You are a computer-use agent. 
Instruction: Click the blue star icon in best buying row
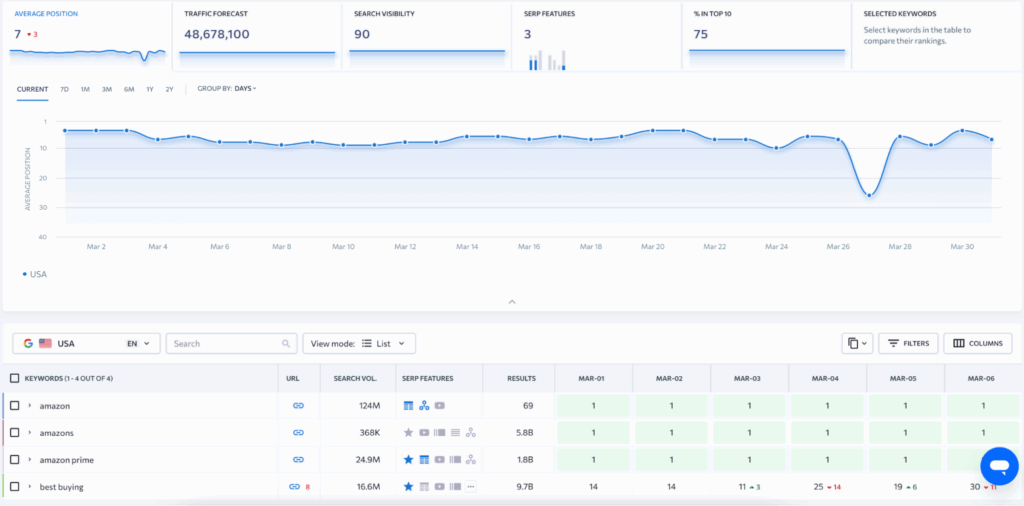408,486
